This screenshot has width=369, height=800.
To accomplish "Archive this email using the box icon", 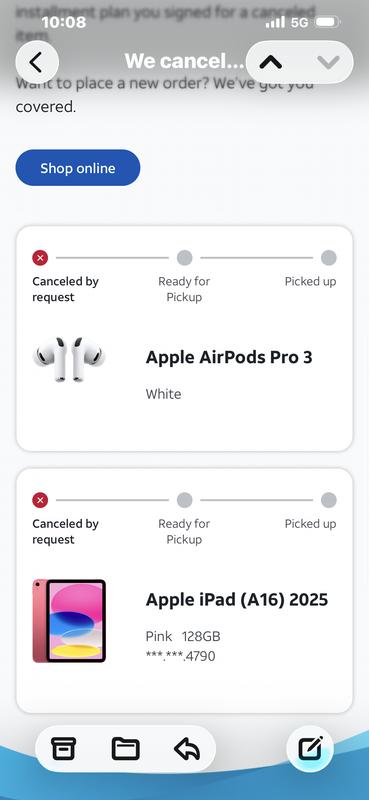I will (64, 749).
